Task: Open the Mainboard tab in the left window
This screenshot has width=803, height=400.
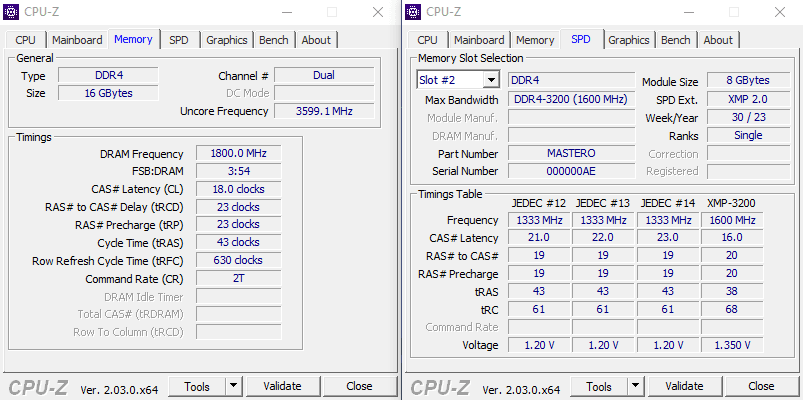Action: [77, 40]
